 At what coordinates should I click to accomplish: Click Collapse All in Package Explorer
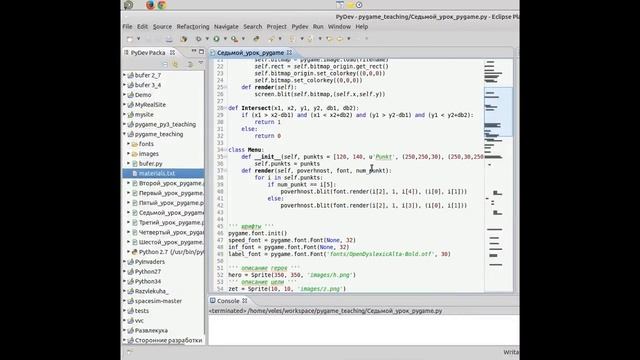(165, 64)
